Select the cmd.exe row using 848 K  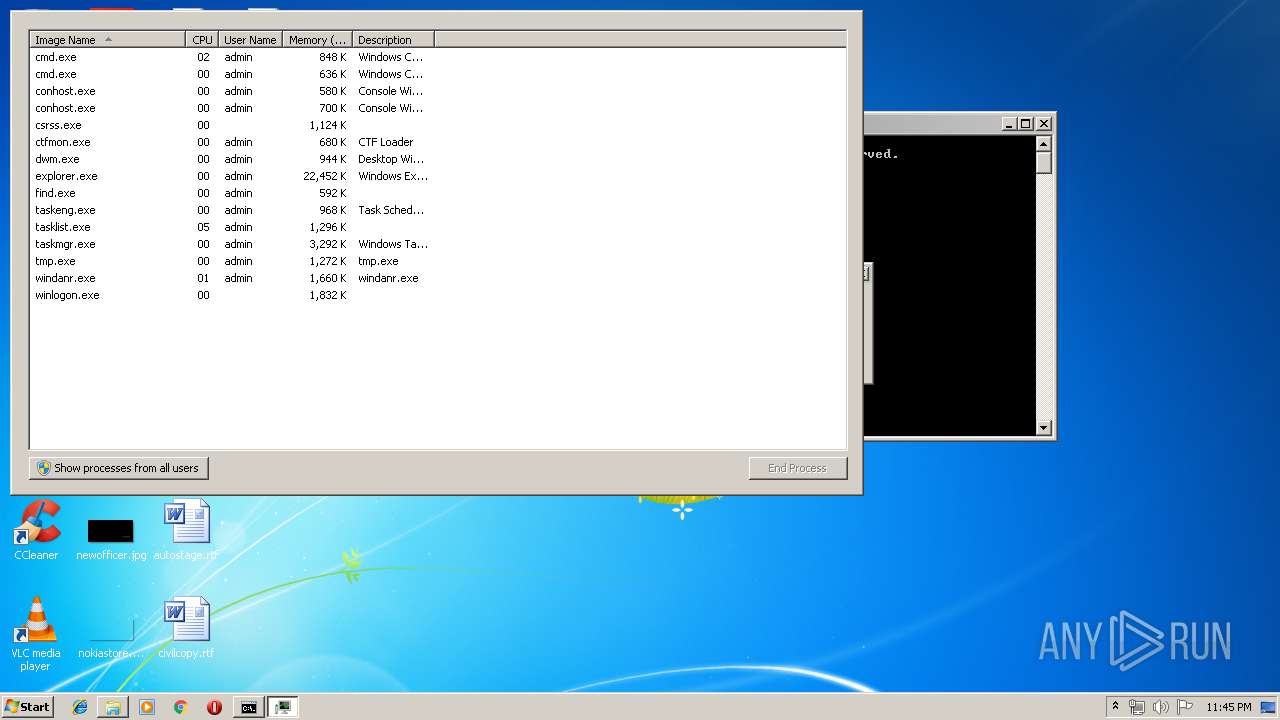(x=438, y=57)
